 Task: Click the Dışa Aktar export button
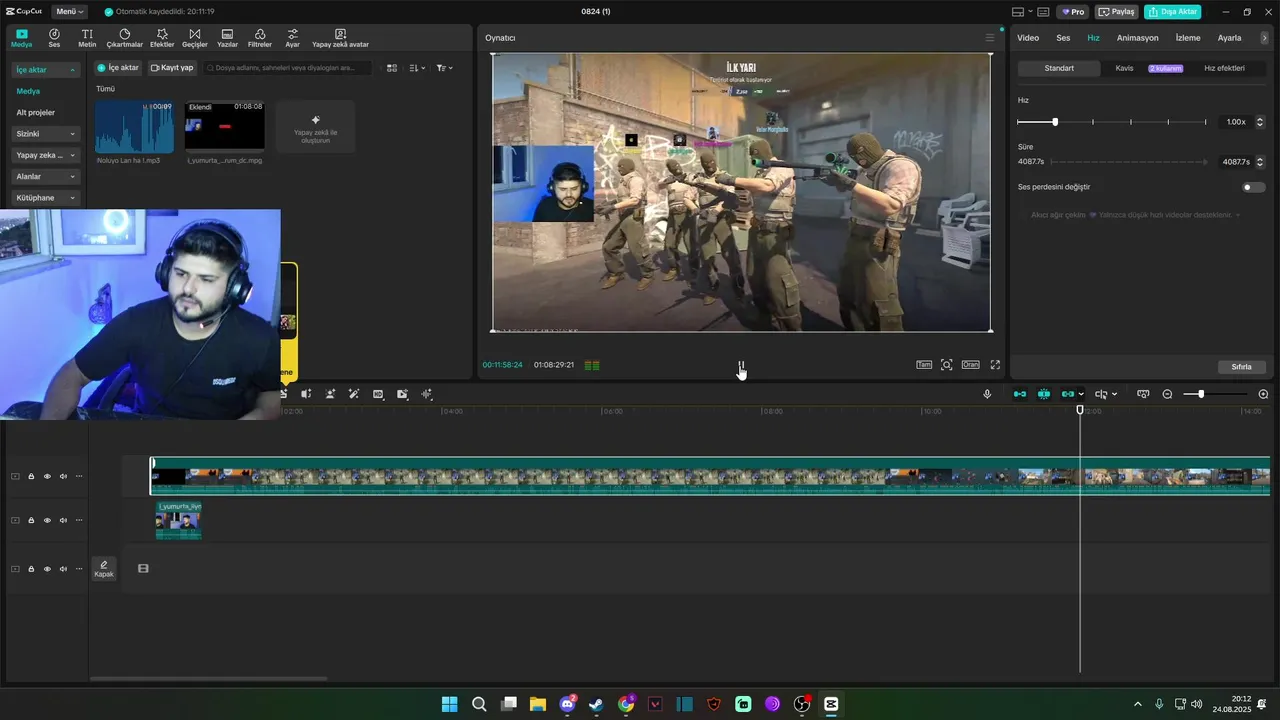pos(1172,12)
